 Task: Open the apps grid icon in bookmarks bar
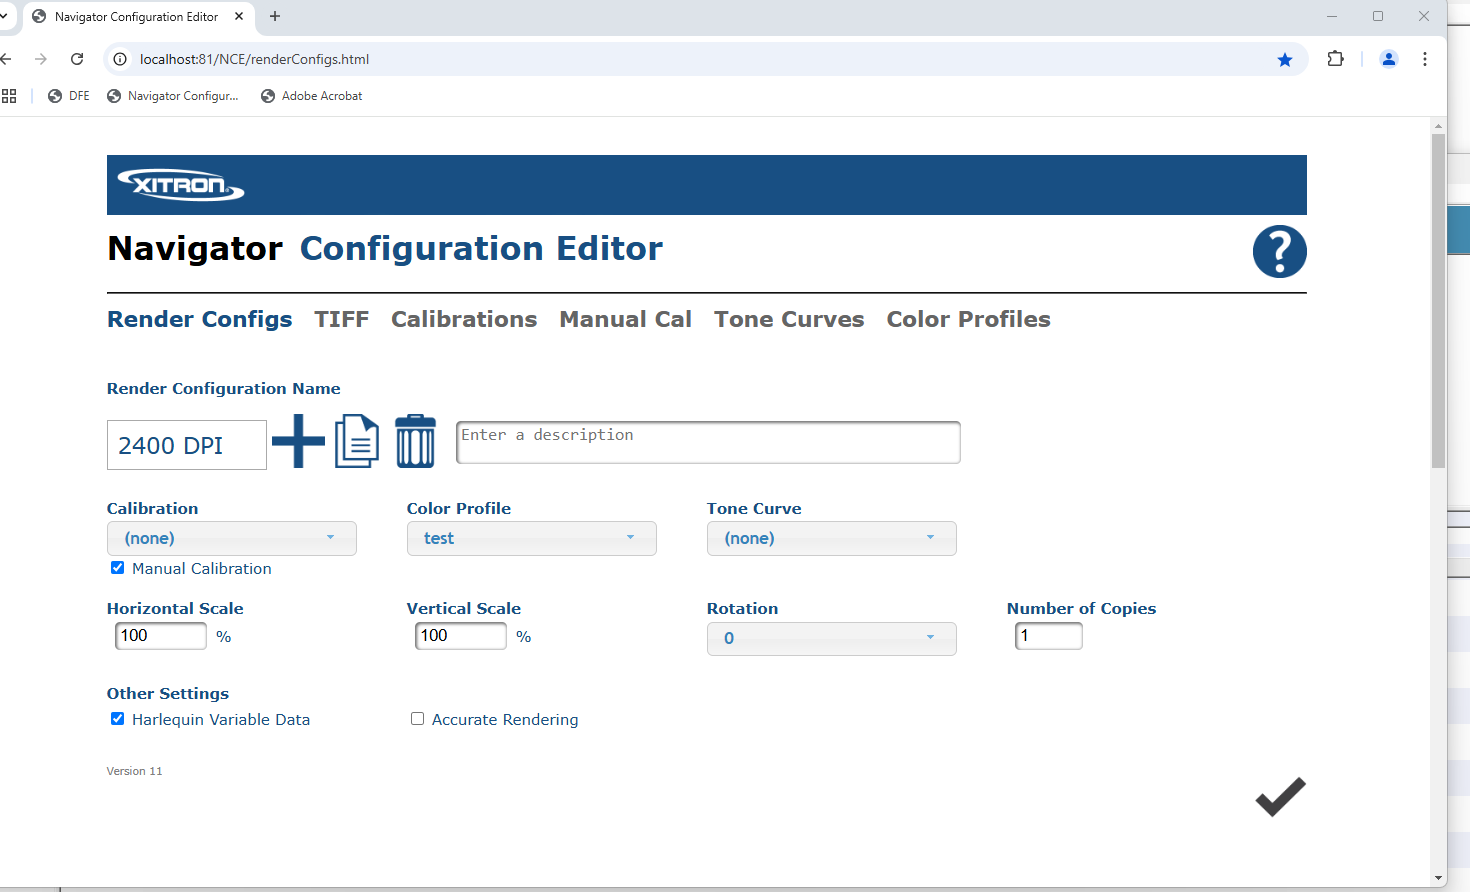point(9,96)
